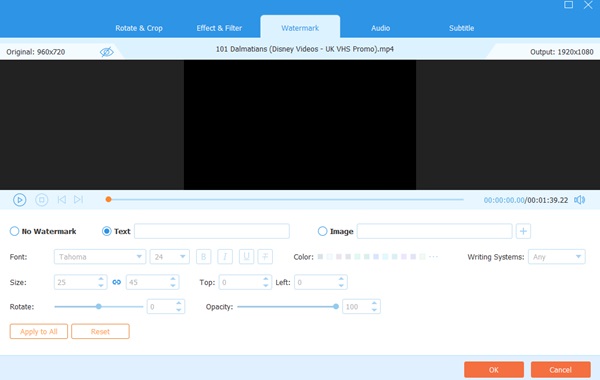Click the 'Original: 960x720' label
600x380 pixels.
[x=36, y=52]
